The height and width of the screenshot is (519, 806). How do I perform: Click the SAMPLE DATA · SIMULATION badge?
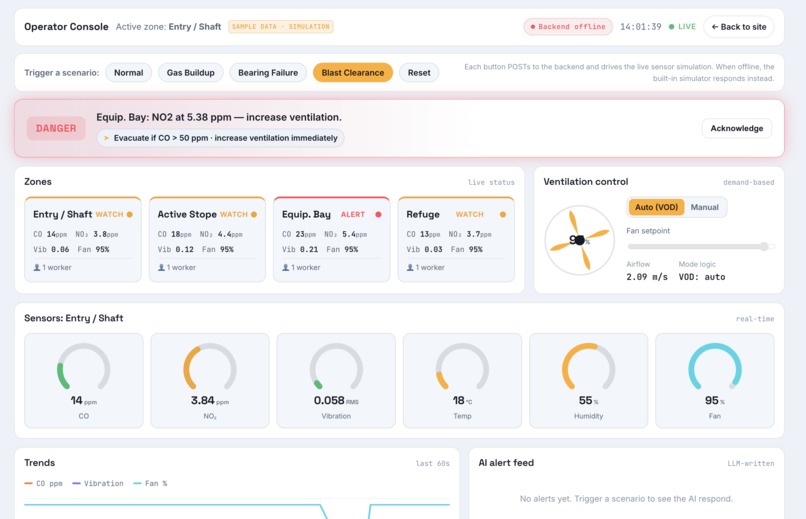click(281, 27)
